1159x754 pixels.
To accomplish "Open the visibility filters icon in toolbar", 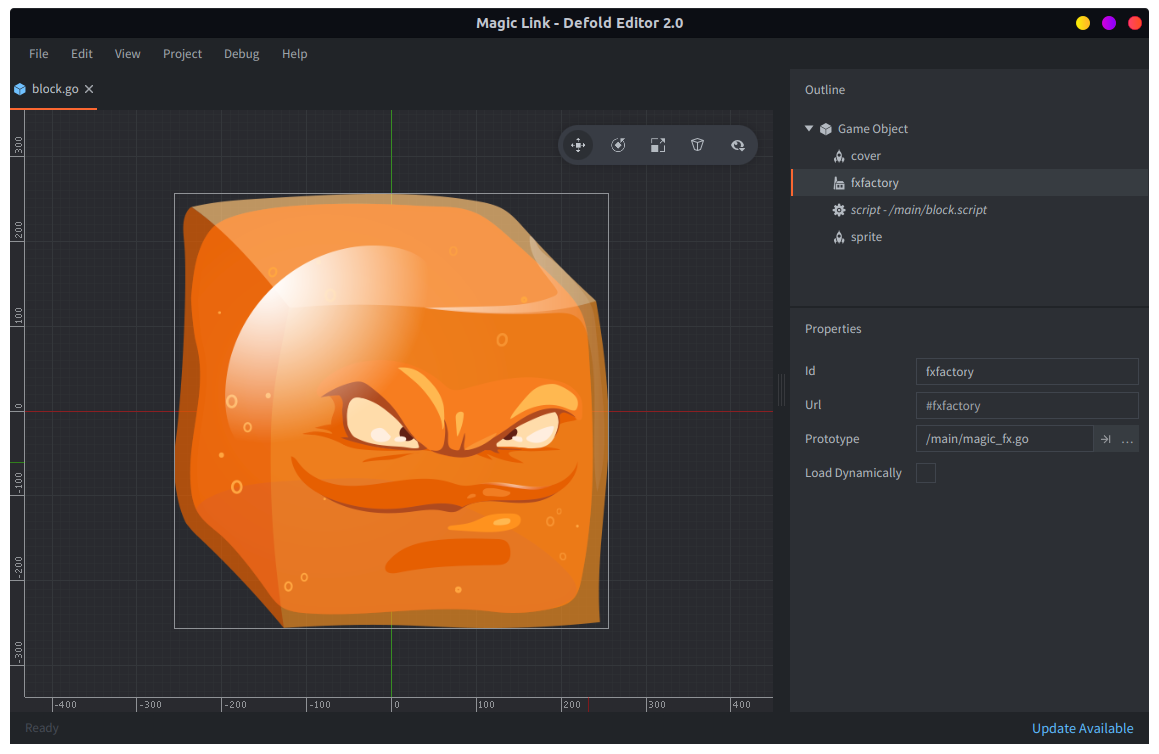I will click(x=738, y=145).
